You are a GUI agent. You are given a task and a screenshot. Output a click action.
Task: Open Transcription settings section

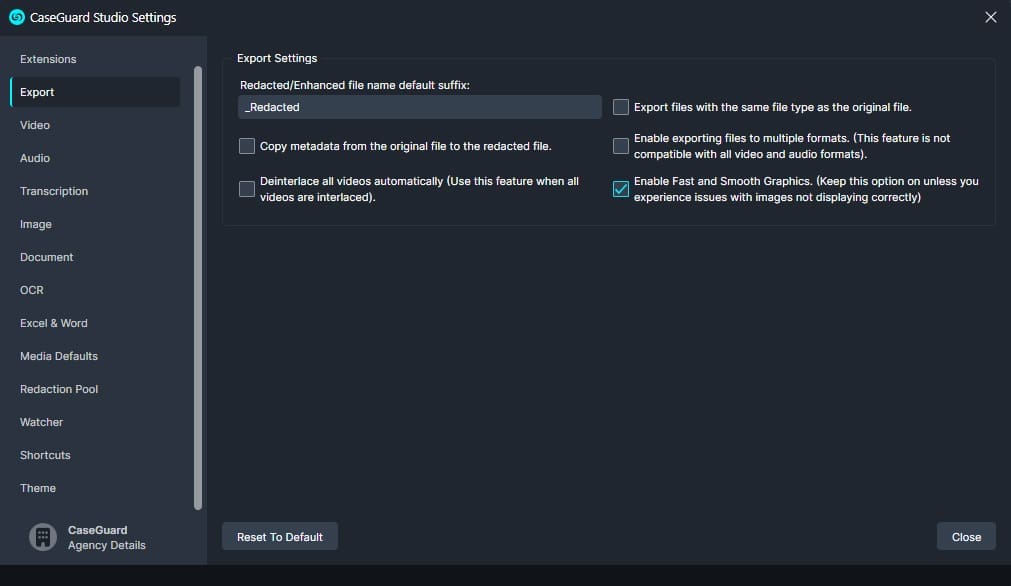tap(54, 191)
